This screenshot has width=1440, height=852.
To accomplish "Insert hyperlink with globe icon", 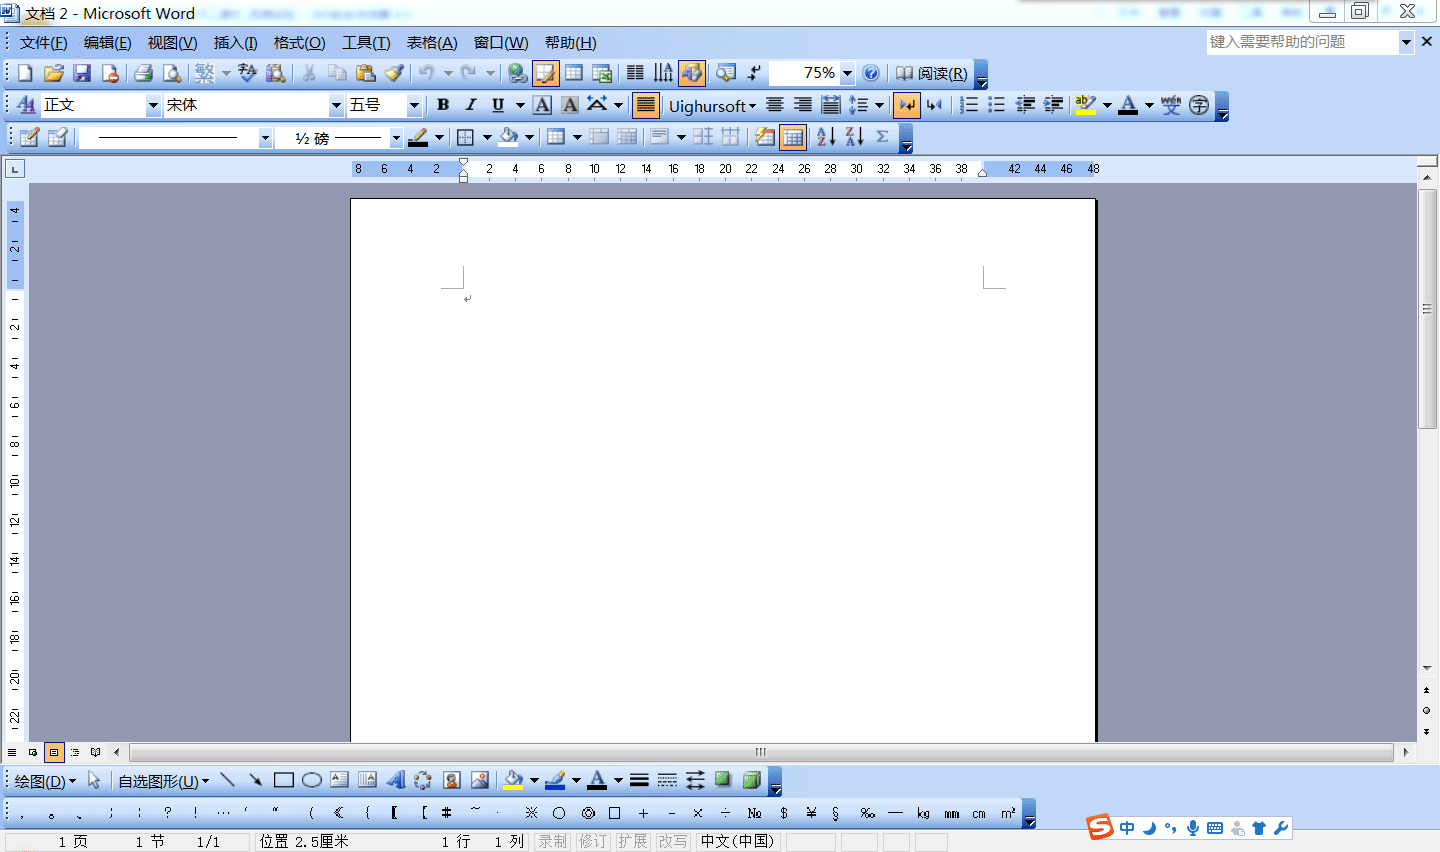I will coord(517,73).
